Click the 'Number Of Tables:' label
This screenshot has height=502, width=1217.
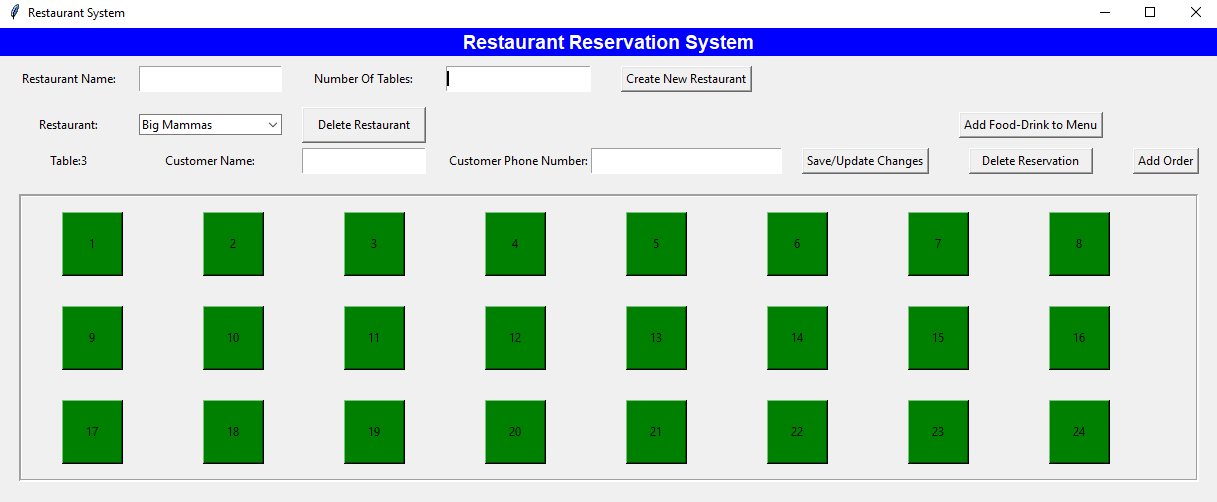364,79
